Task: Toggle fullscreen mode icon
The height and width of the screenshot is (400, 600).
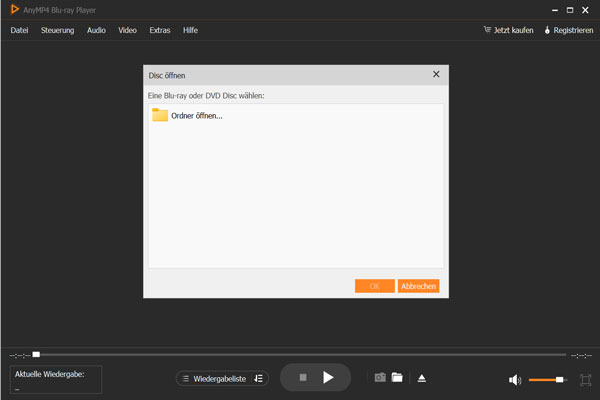Action: [x=585, y=380]
